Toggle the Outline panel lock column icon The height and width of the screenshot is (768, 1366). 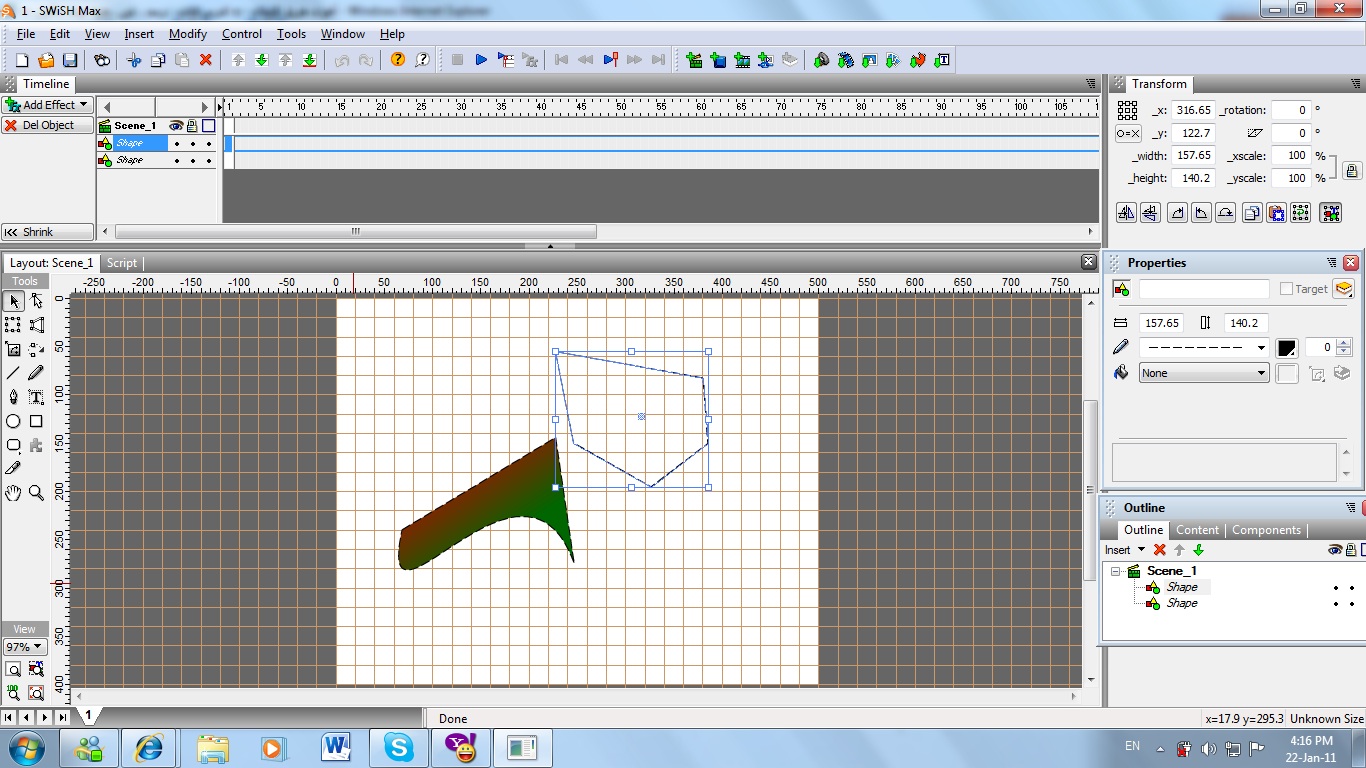[x=1350, y=550]
